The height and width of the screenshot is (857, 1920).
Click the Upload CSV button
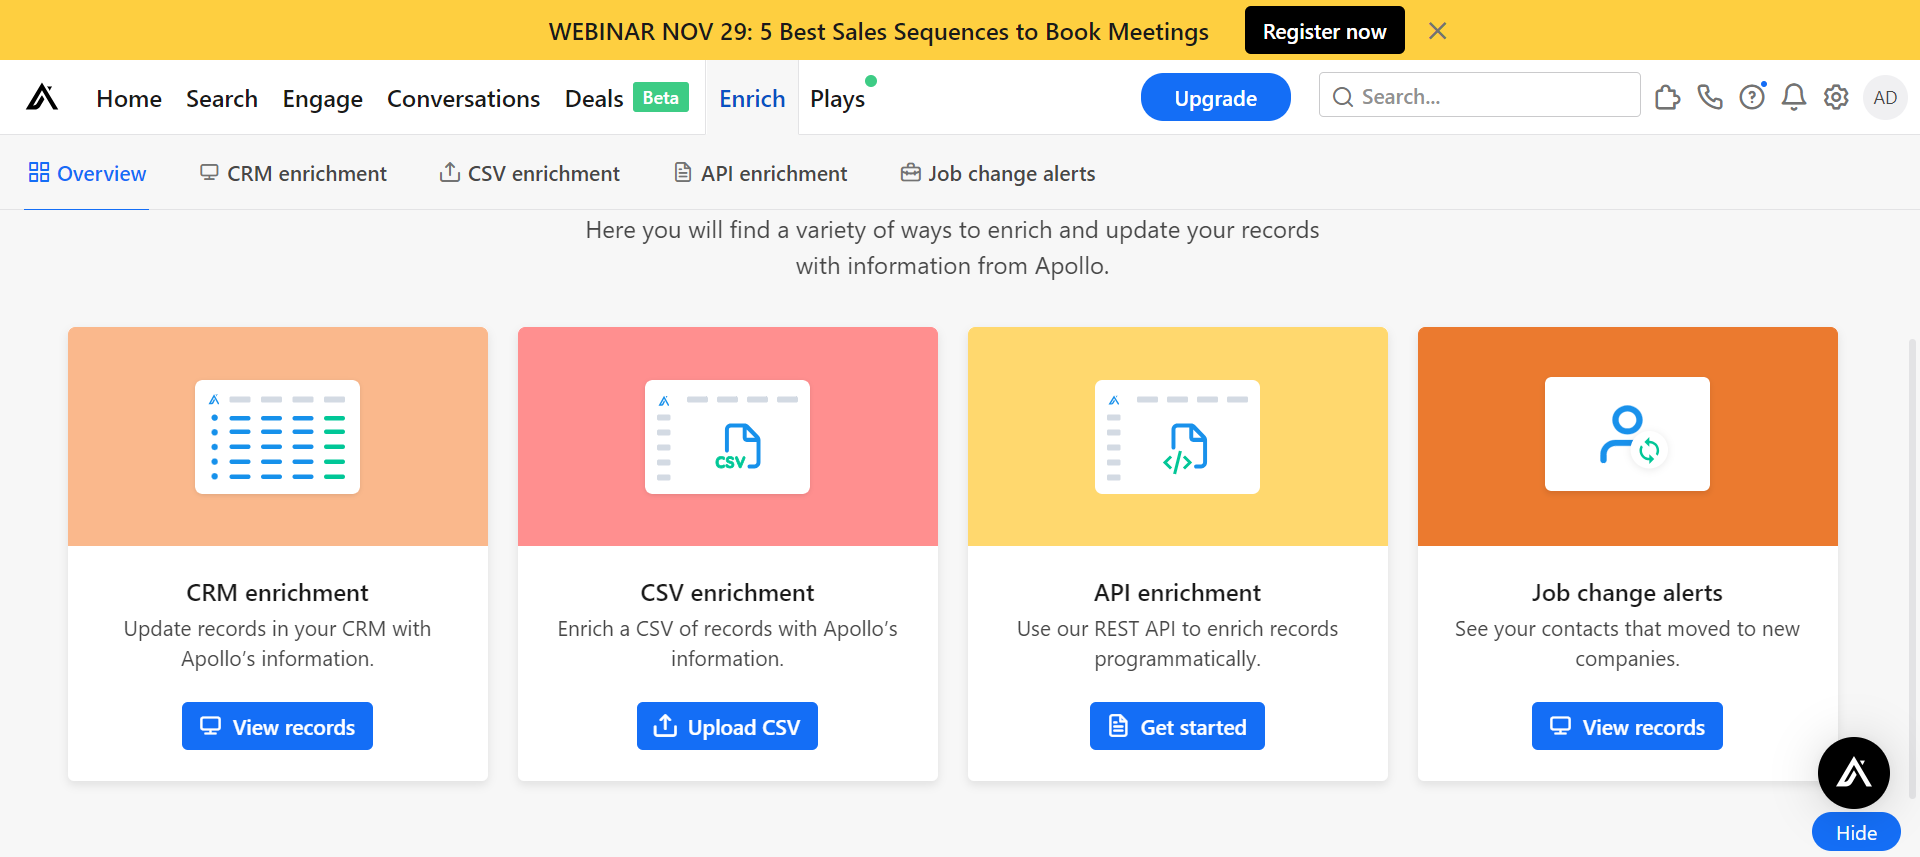727,726
